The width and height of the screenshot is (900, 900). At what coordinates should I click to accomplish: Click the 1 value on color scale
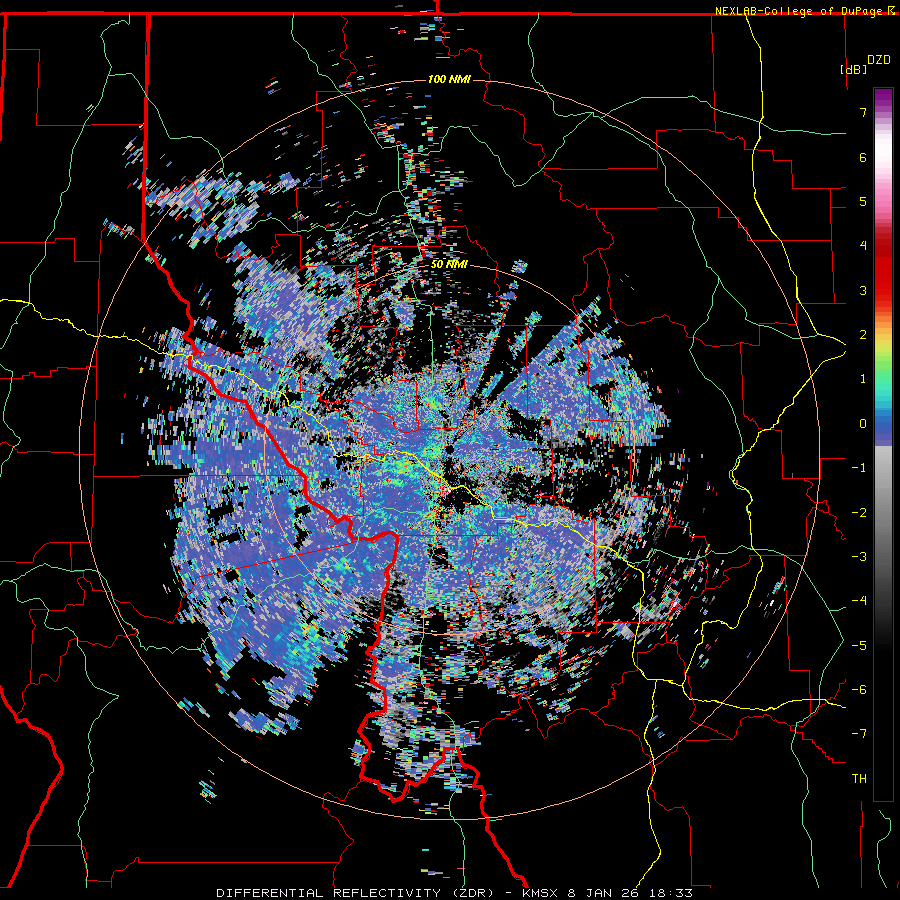[863, 379]
